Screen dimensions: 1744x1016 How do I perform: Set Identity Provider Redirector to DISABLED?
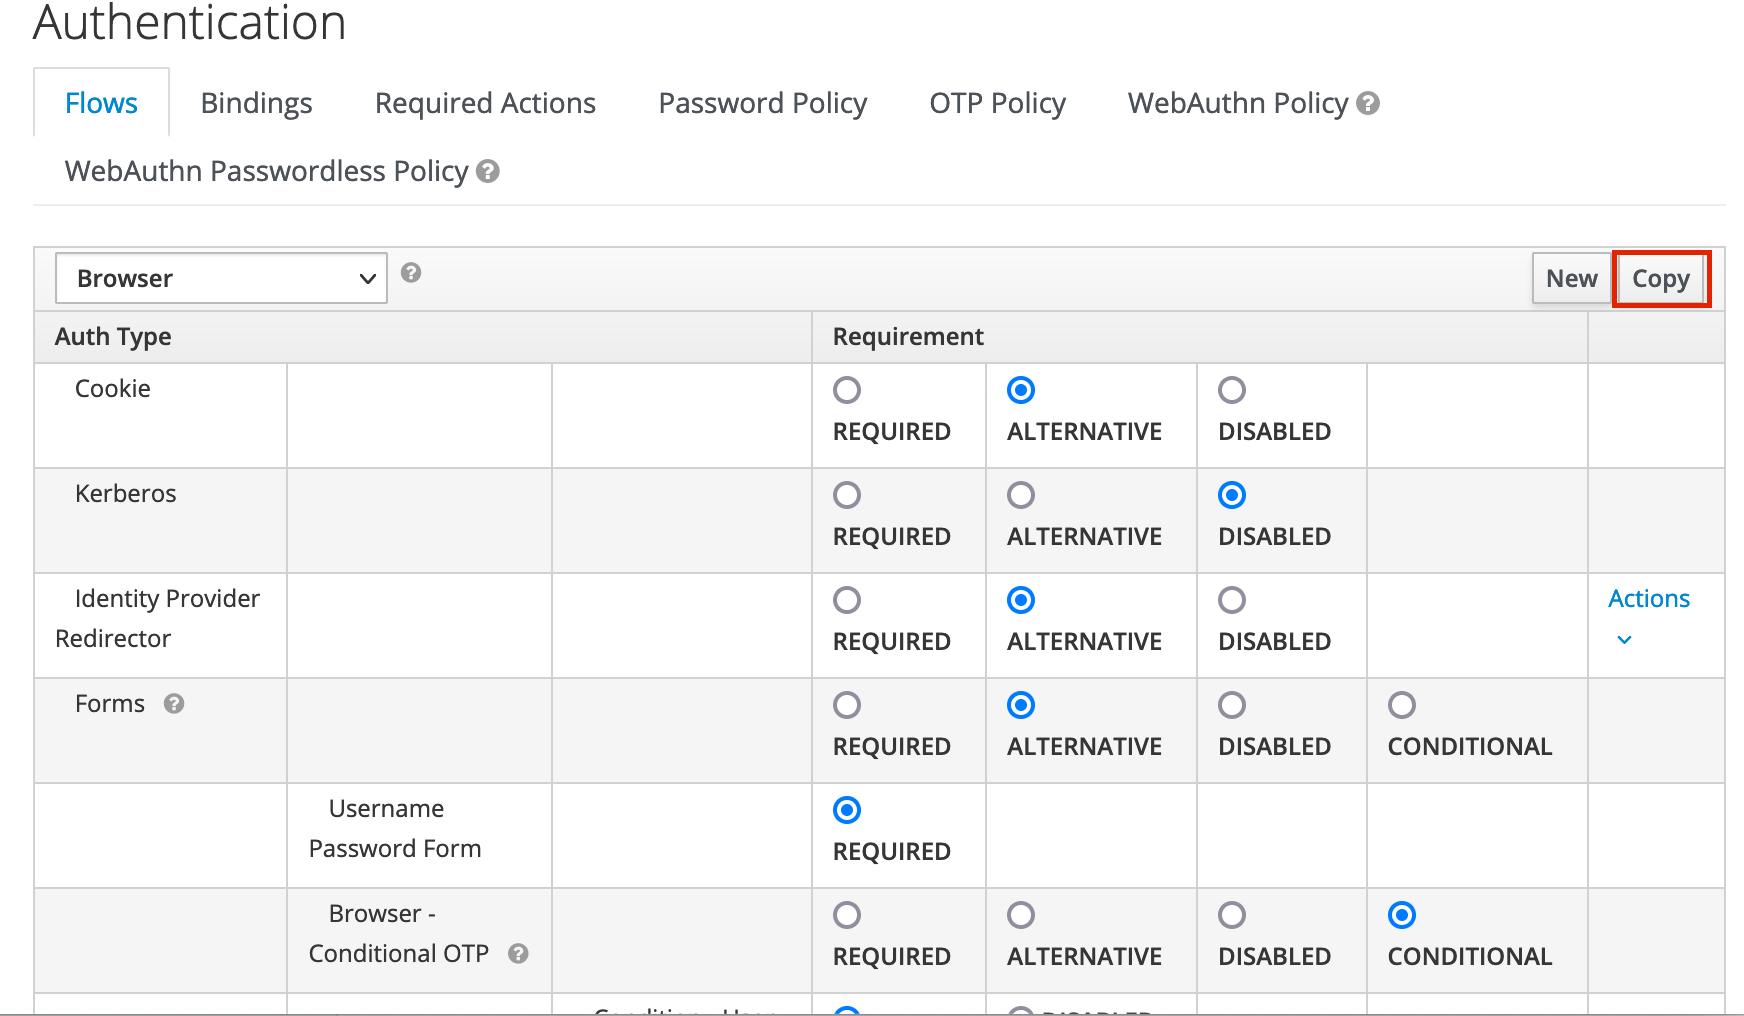click(1232, 600)
